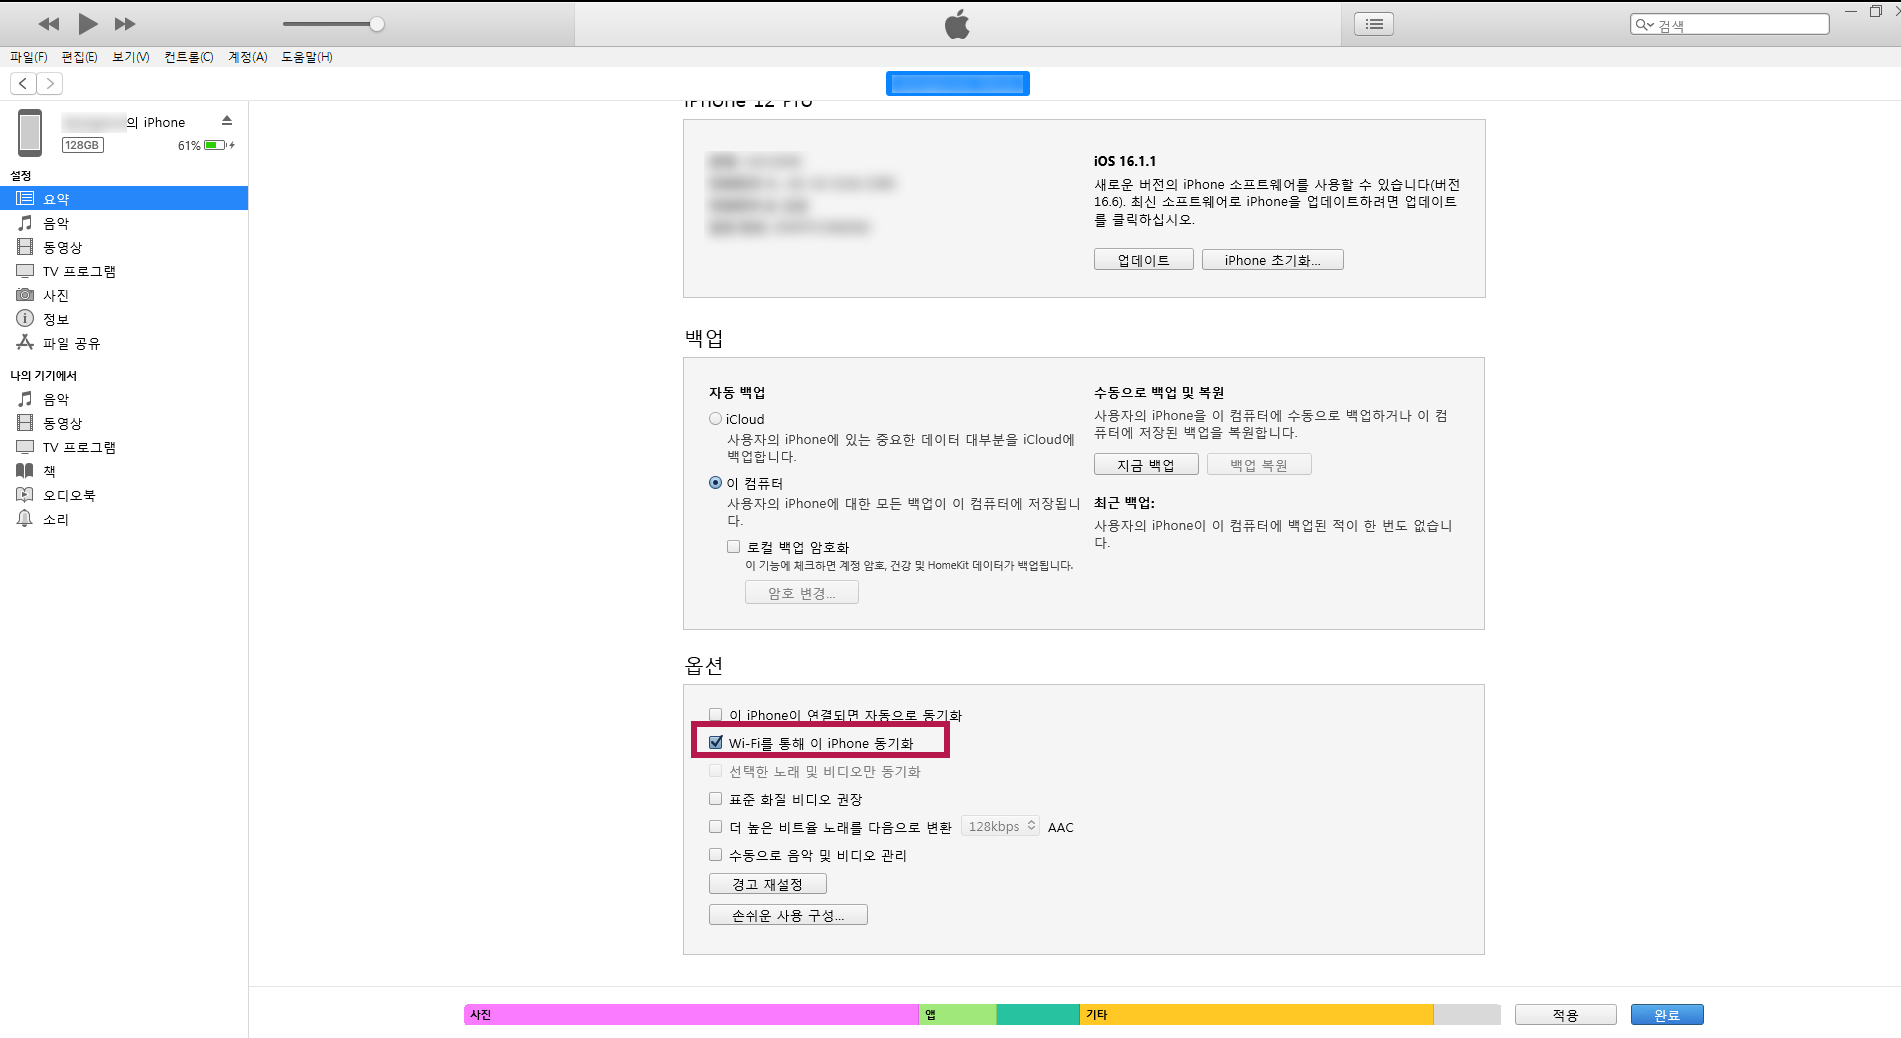Select 요약 summary icon in settings
The image size is (1901, 1038).
pos(25,198)
